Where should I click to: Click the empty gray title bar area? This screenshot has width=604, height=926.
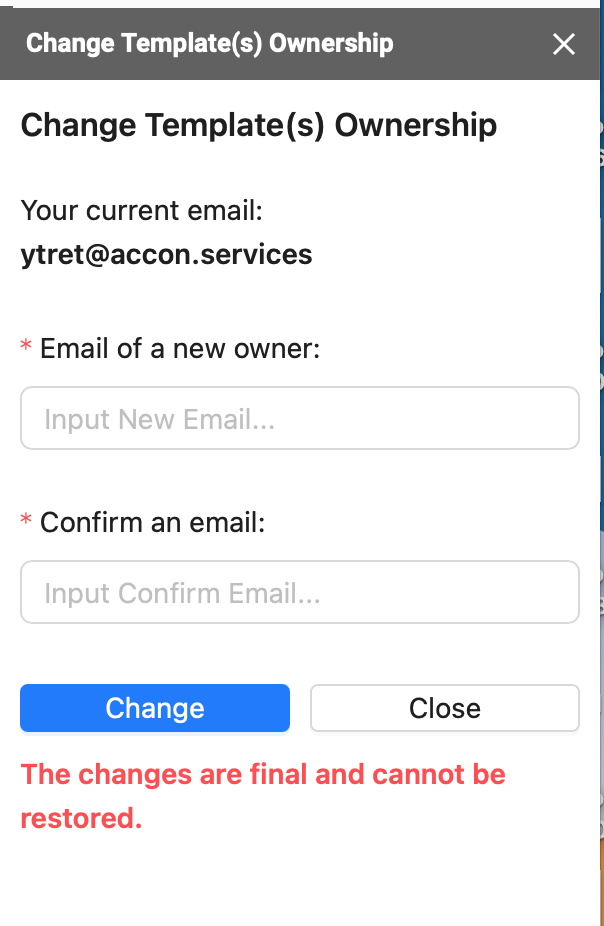pos(472,44)
